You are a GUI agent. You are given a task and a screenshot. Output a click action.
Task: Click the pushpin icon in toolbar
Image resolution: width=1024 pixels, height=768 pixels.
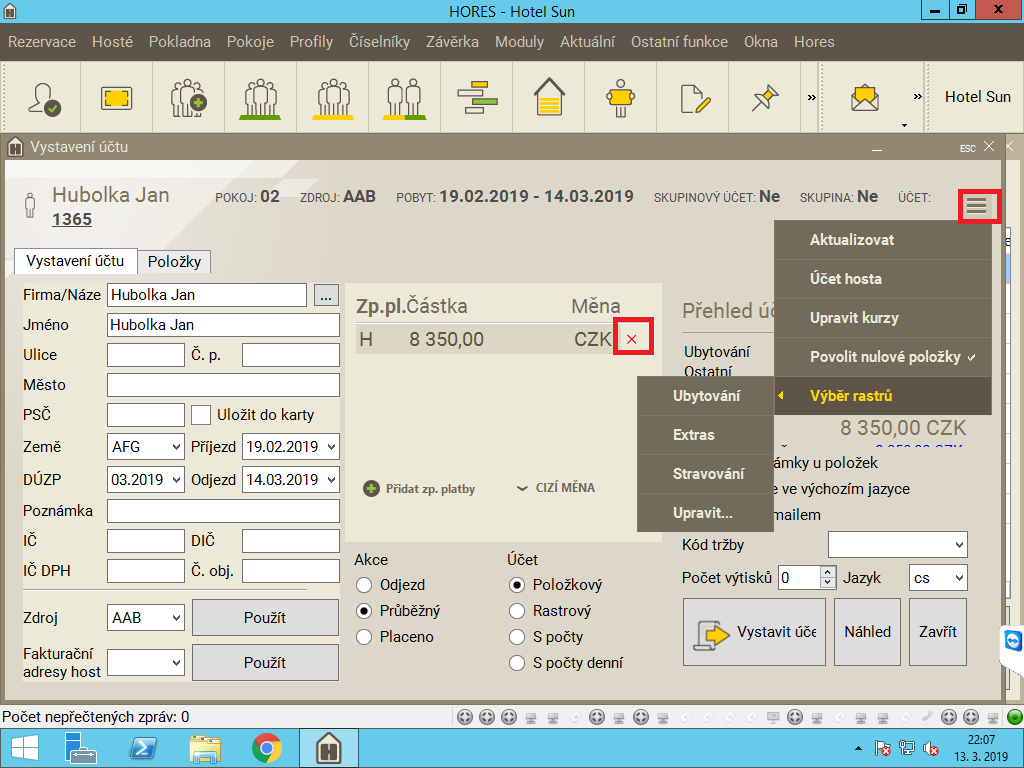click(765, 97)
